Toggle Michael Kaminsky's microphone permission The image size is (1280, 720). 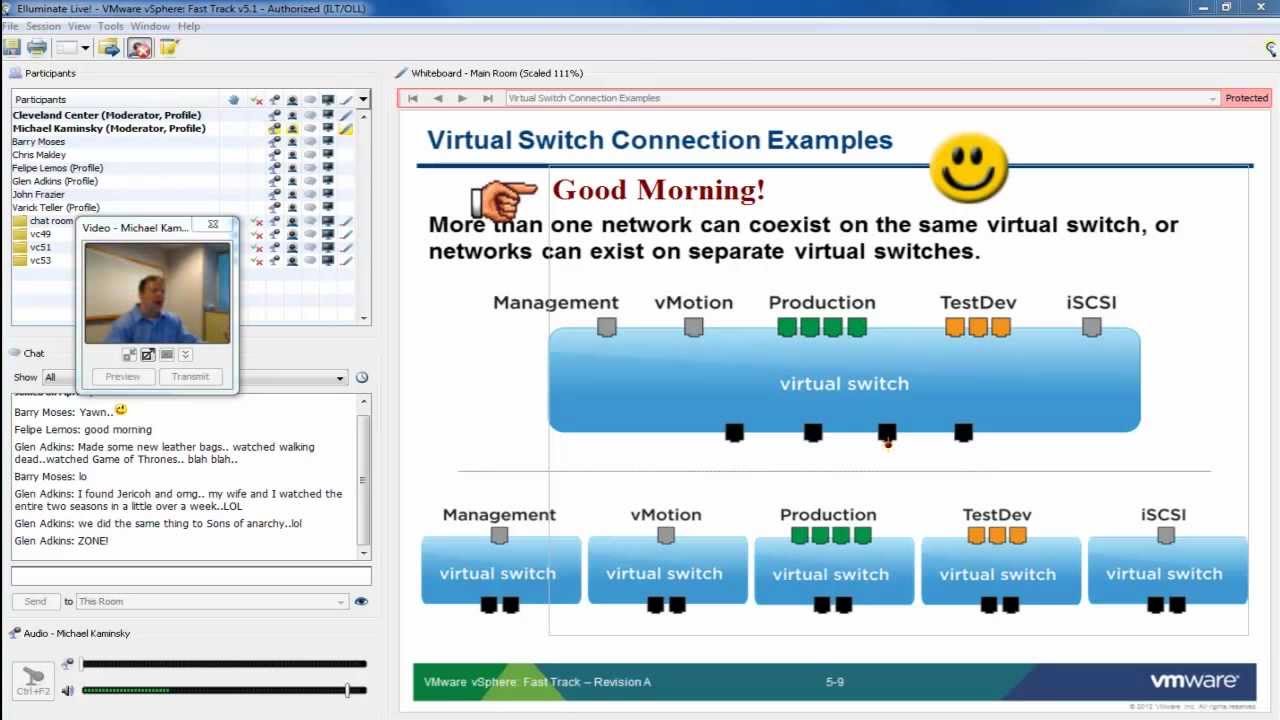coord(274,129)
